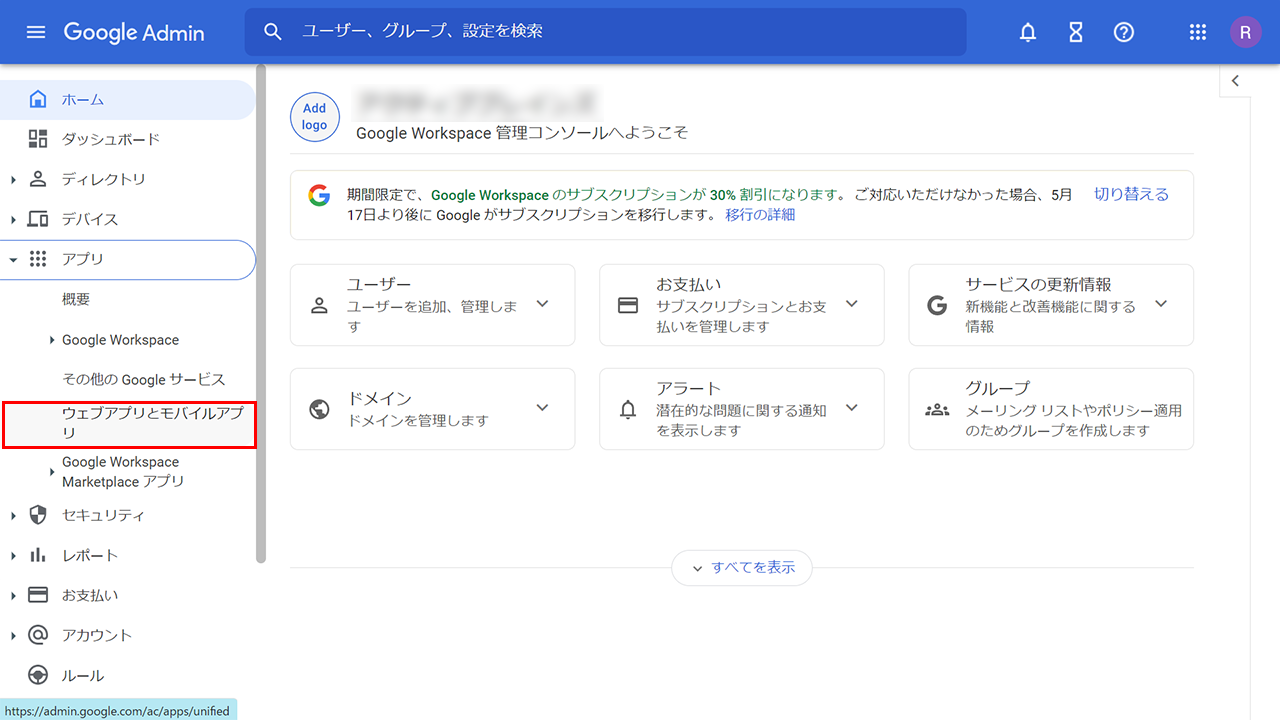1280x720 pixels.
Task: Expand the セキュリティ section arrow
Action: coord(14,516)
